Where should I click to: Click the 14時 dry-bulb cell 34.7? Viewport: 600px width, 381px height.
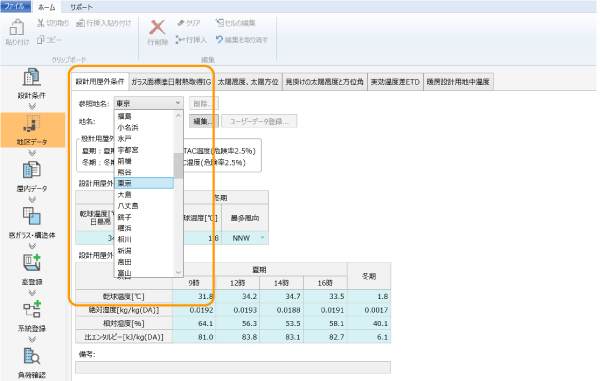281,296
